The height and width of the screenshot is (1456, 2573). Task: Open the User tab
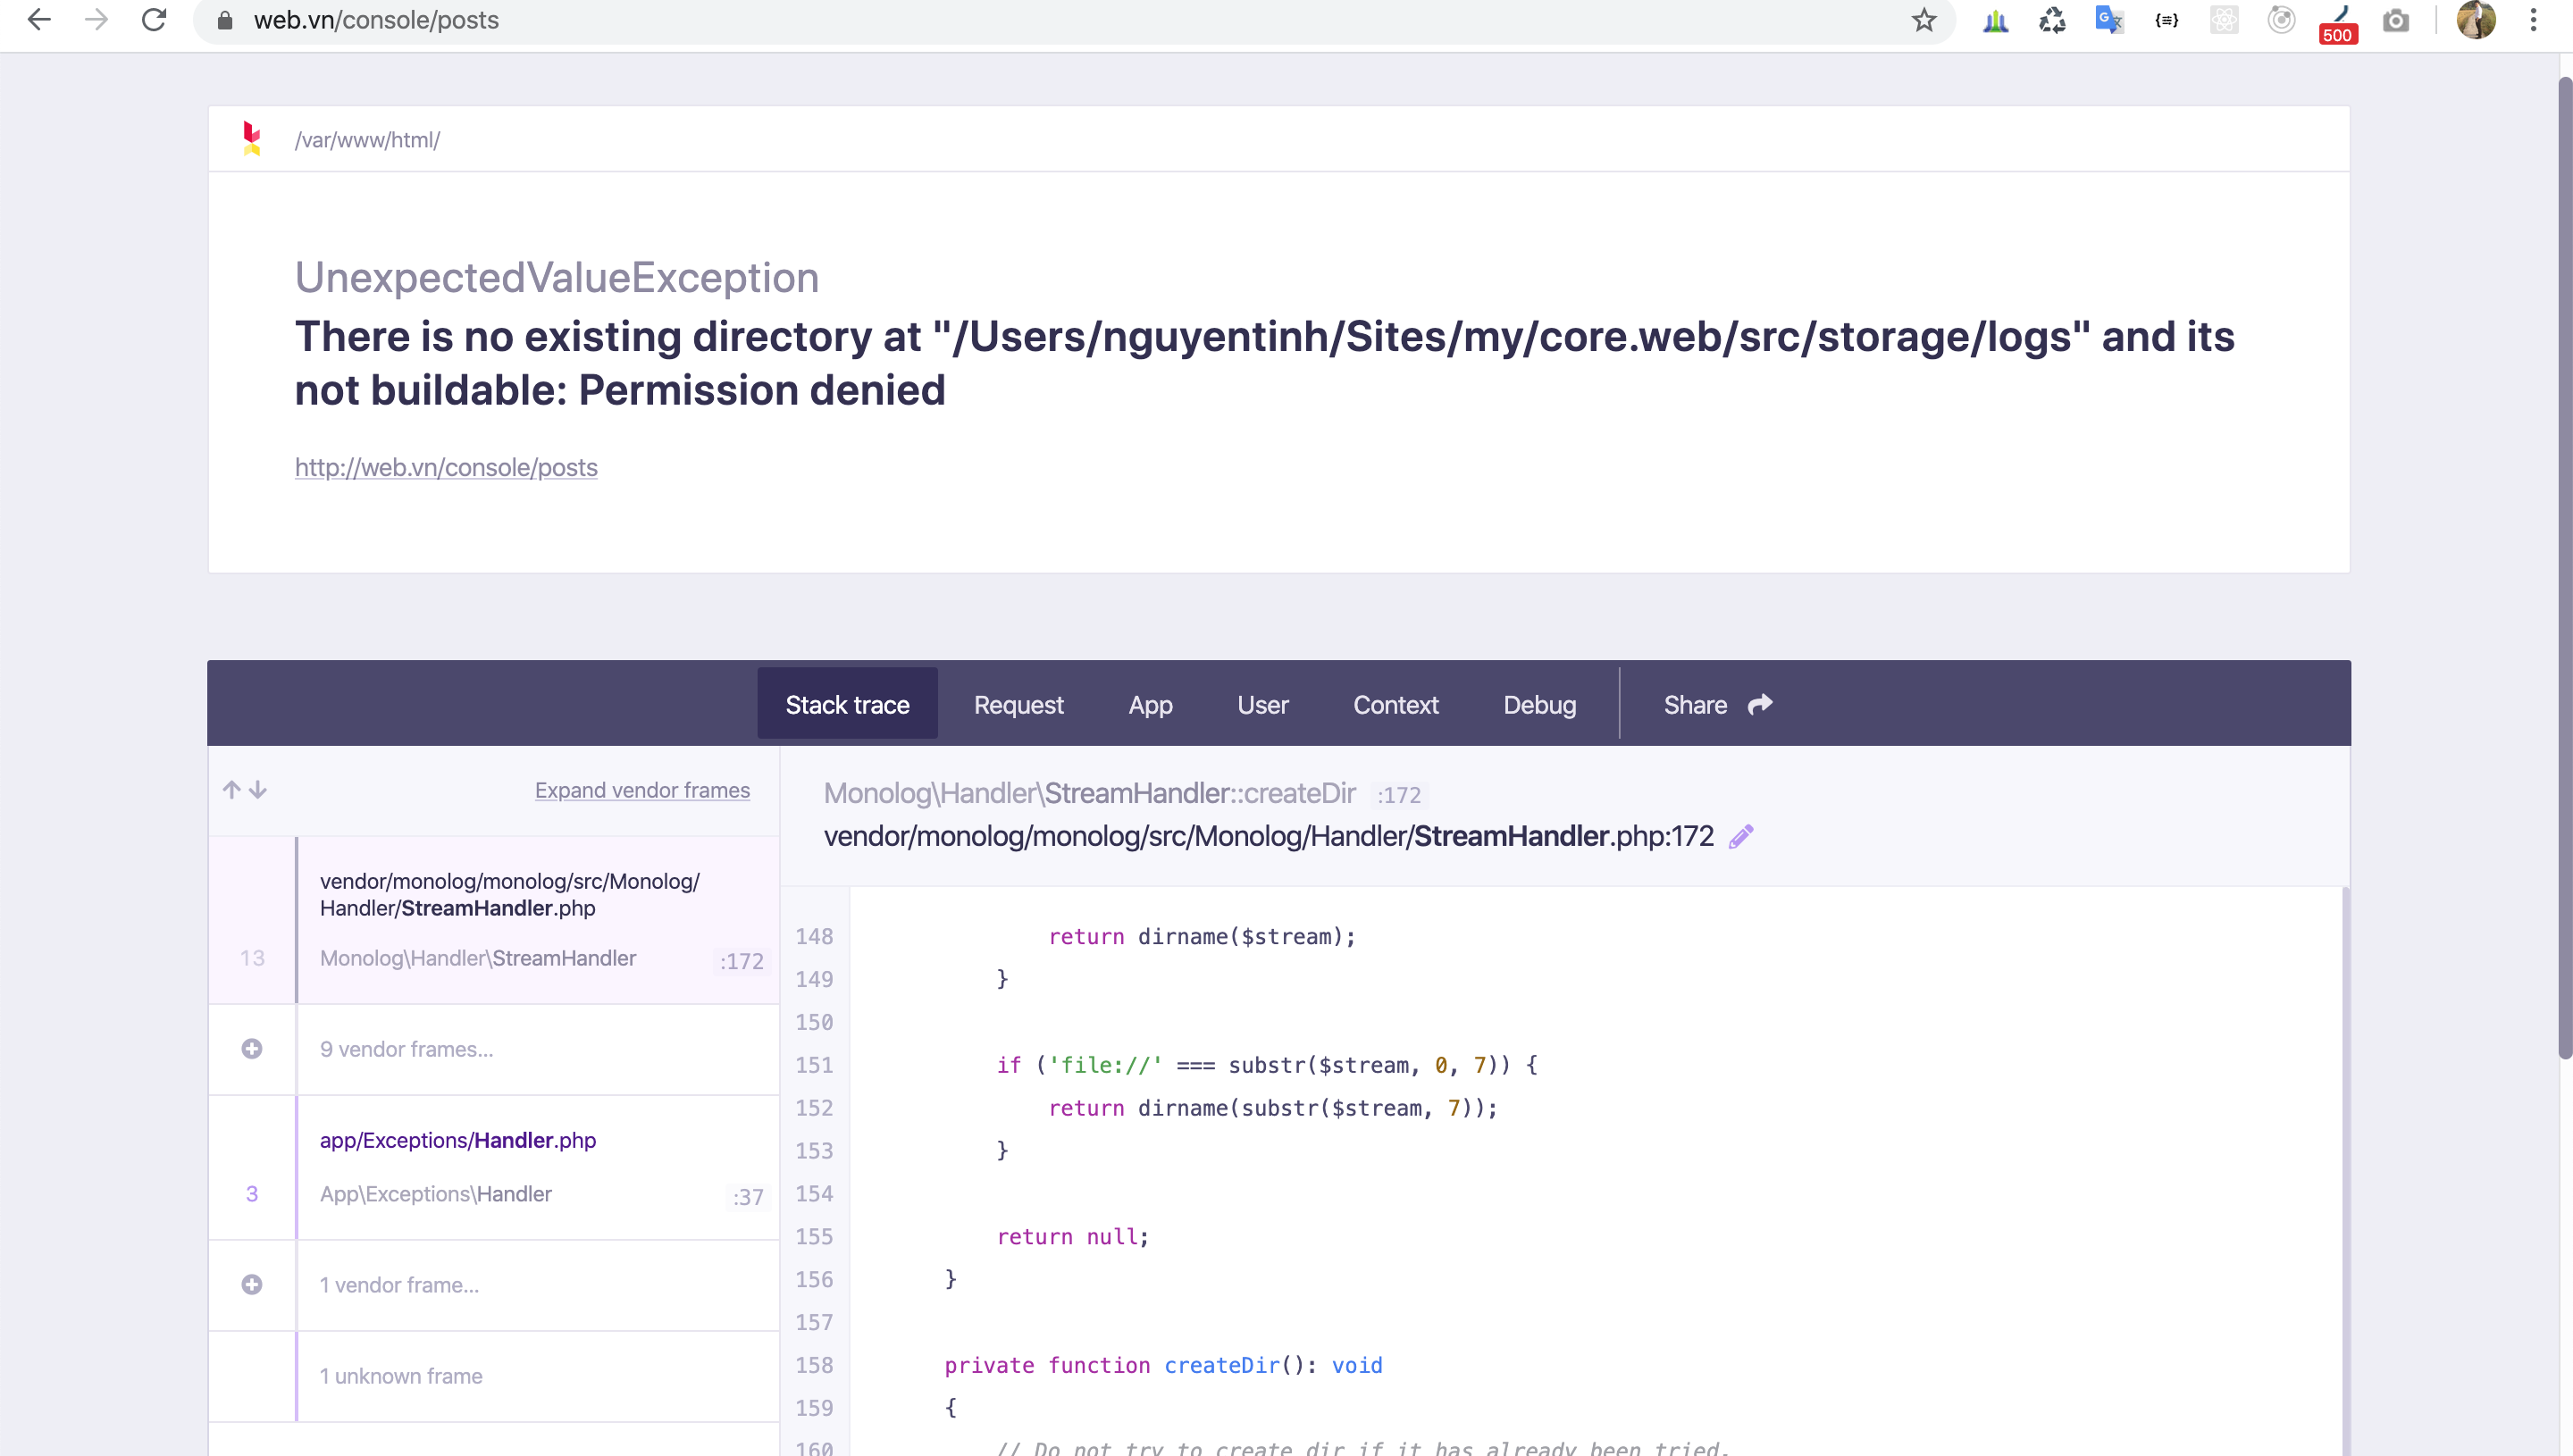pyautogui.click(x=1262, y=704)
